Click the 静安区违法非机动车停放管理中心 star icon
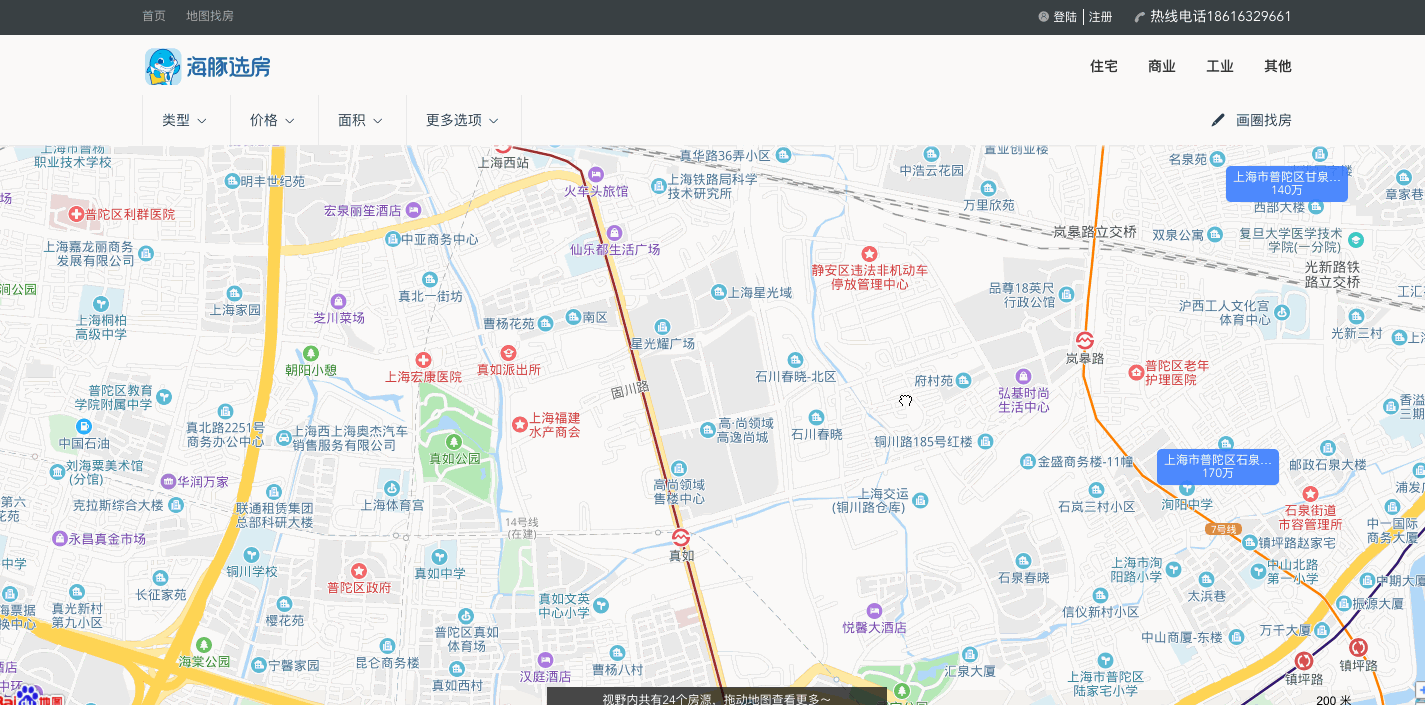 click(x=869, y=254)
